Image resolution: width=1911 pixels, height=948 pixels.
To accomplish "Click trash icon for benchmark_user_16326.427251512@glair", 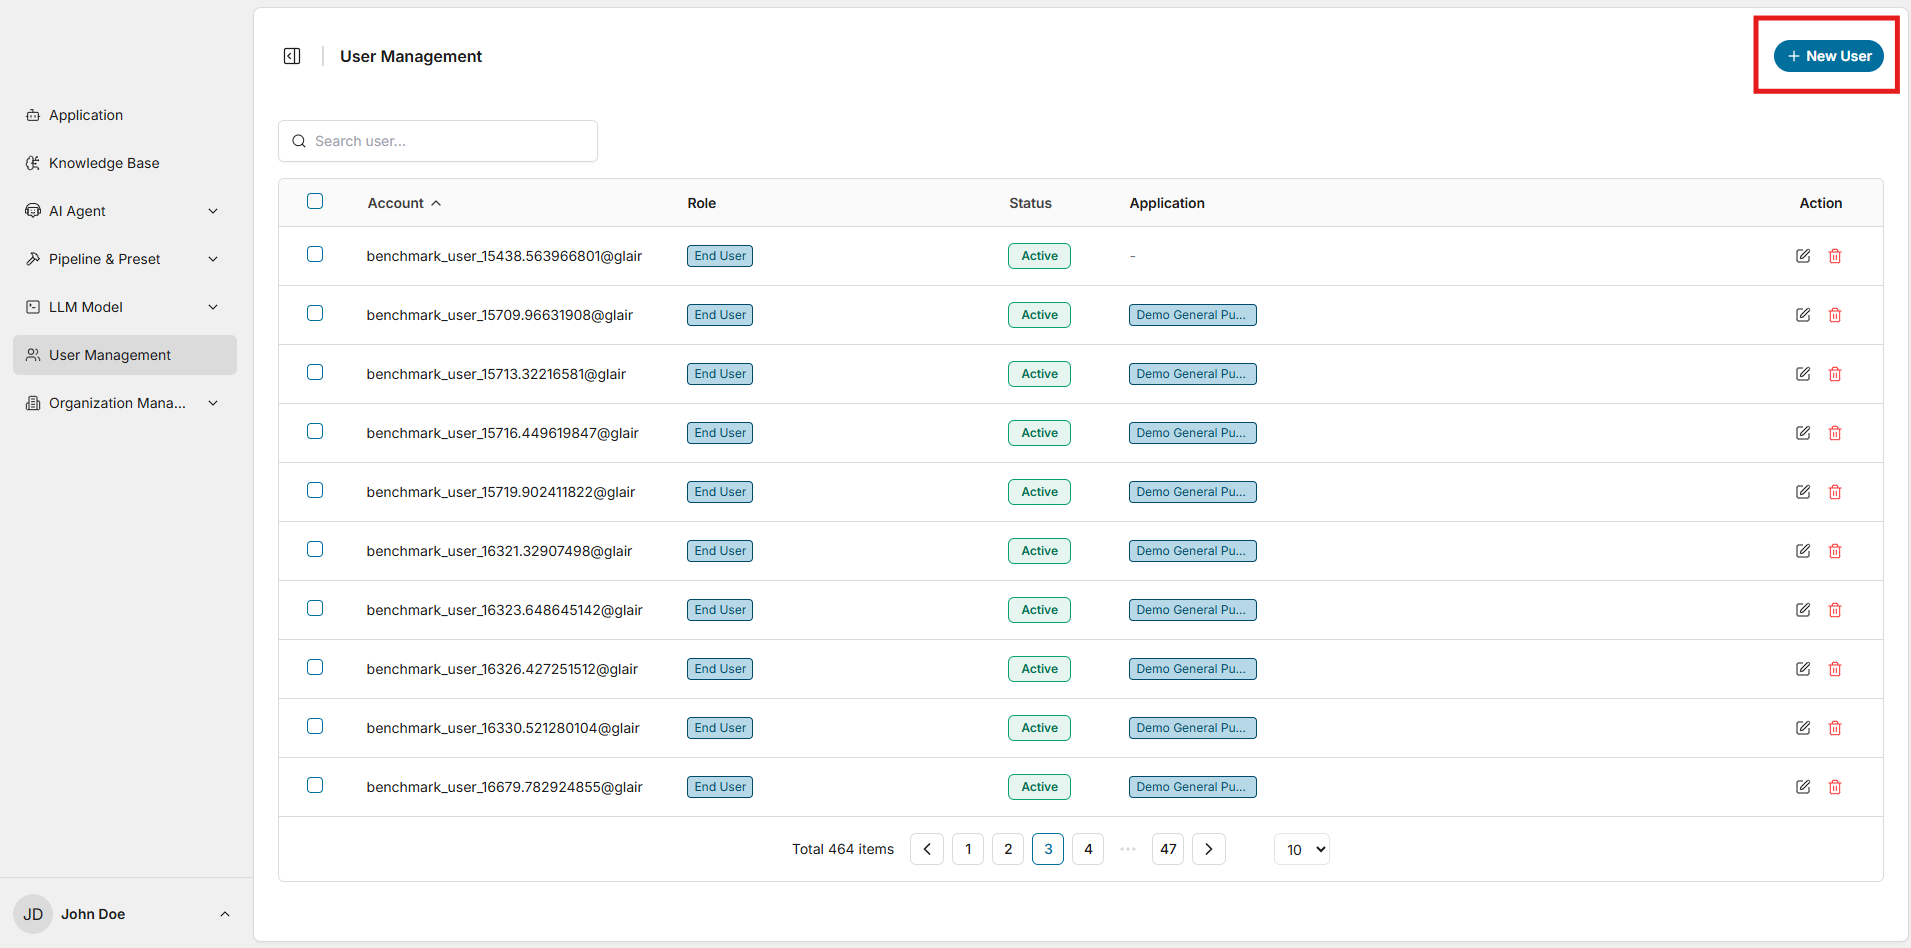I will click(1834, 669).
